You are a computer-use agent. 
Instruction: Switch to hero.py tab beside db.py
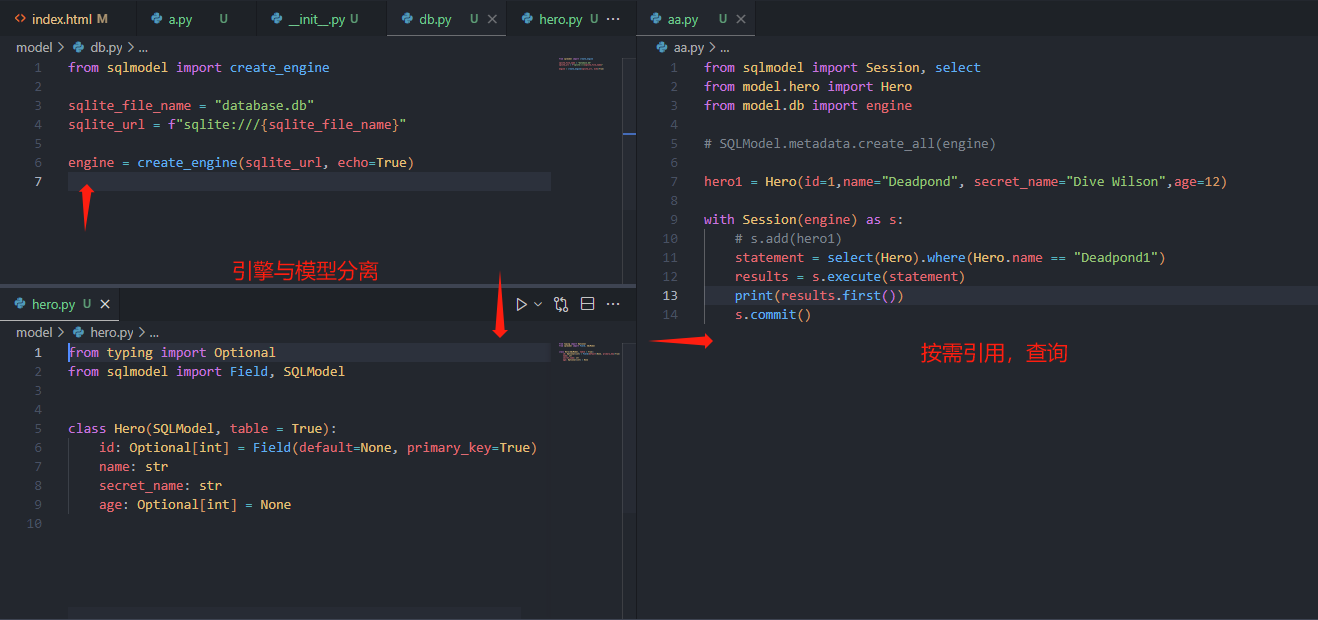[x=559, y=19]
